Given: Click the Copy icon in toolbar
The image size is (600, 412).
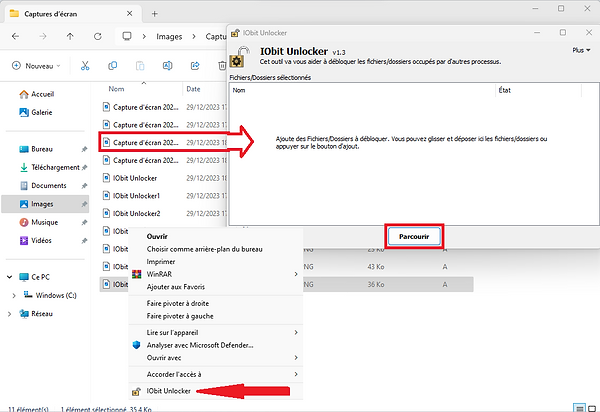Looking at the screenshot, I should pos(112,66).
